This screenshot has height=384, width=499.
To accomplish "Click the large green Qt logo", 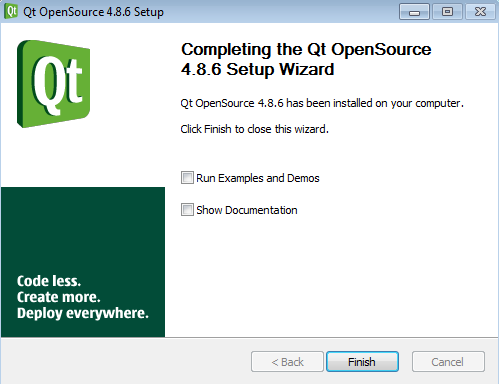I will point(54,84).
